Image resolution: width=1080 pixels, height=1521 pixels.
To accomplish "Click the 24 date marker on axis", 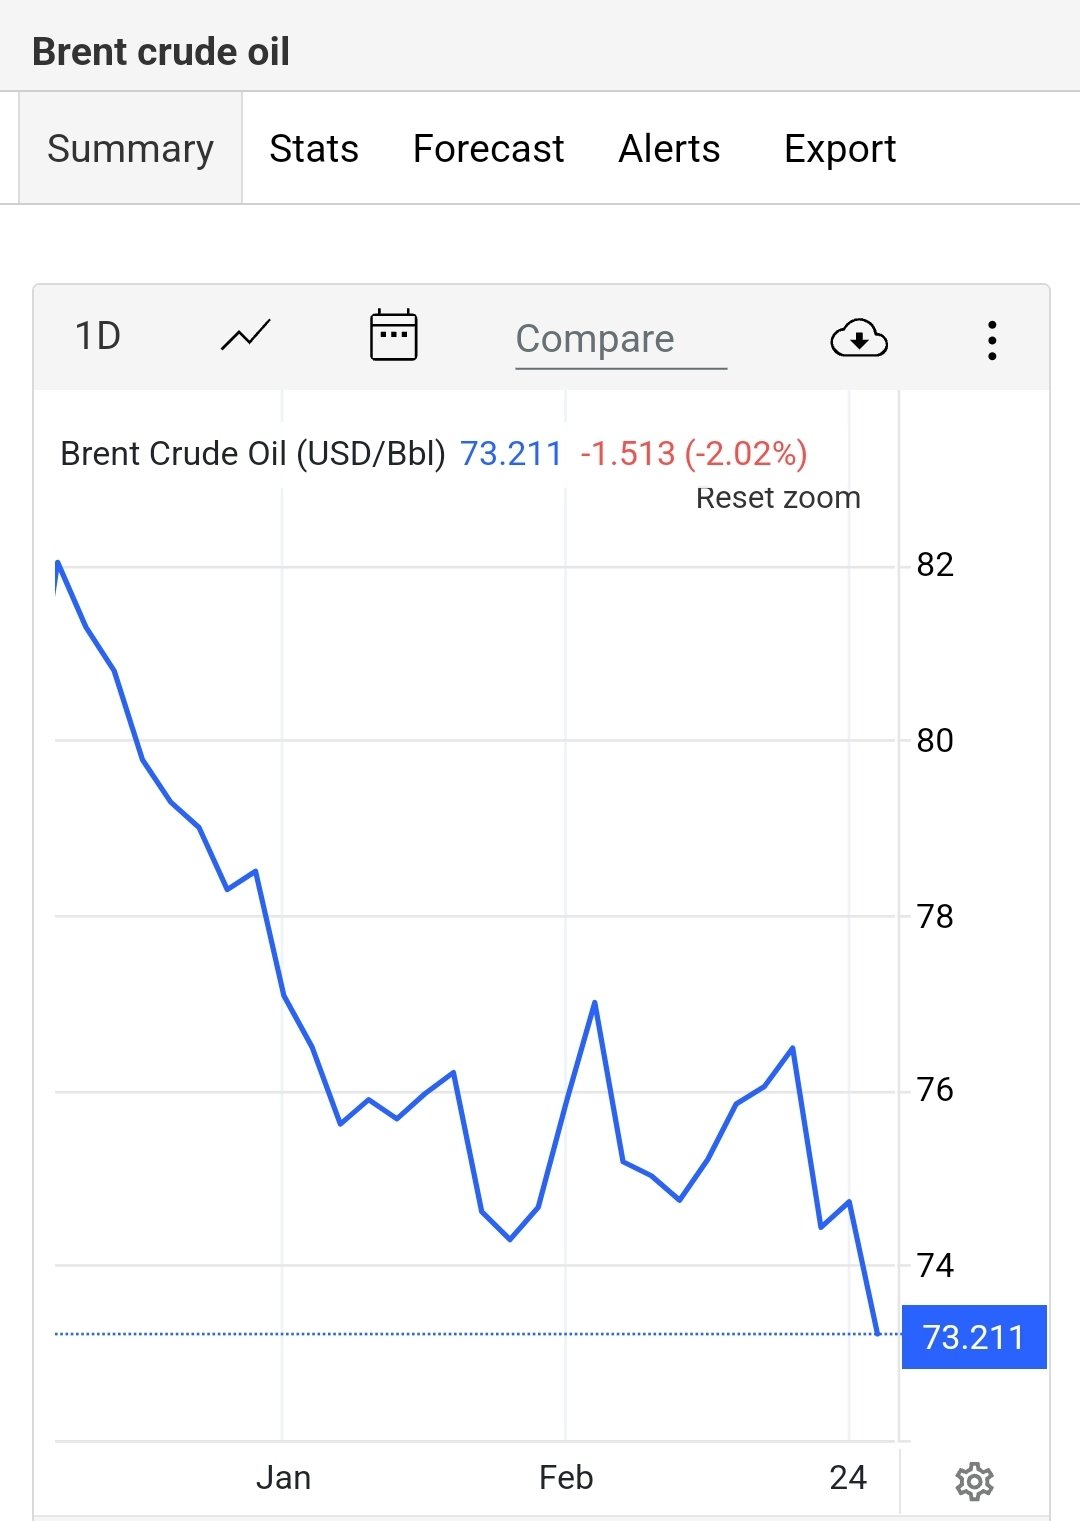I will (848, 1477).
